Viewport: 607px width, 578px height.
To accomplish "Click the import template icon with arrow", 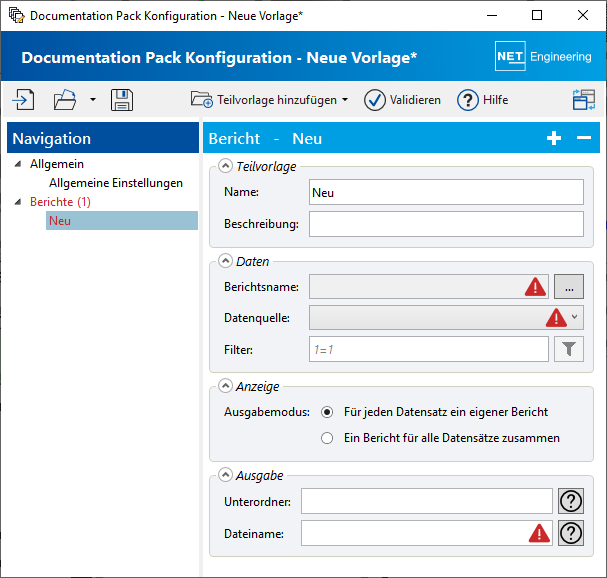I will click(x=23, y=100).
